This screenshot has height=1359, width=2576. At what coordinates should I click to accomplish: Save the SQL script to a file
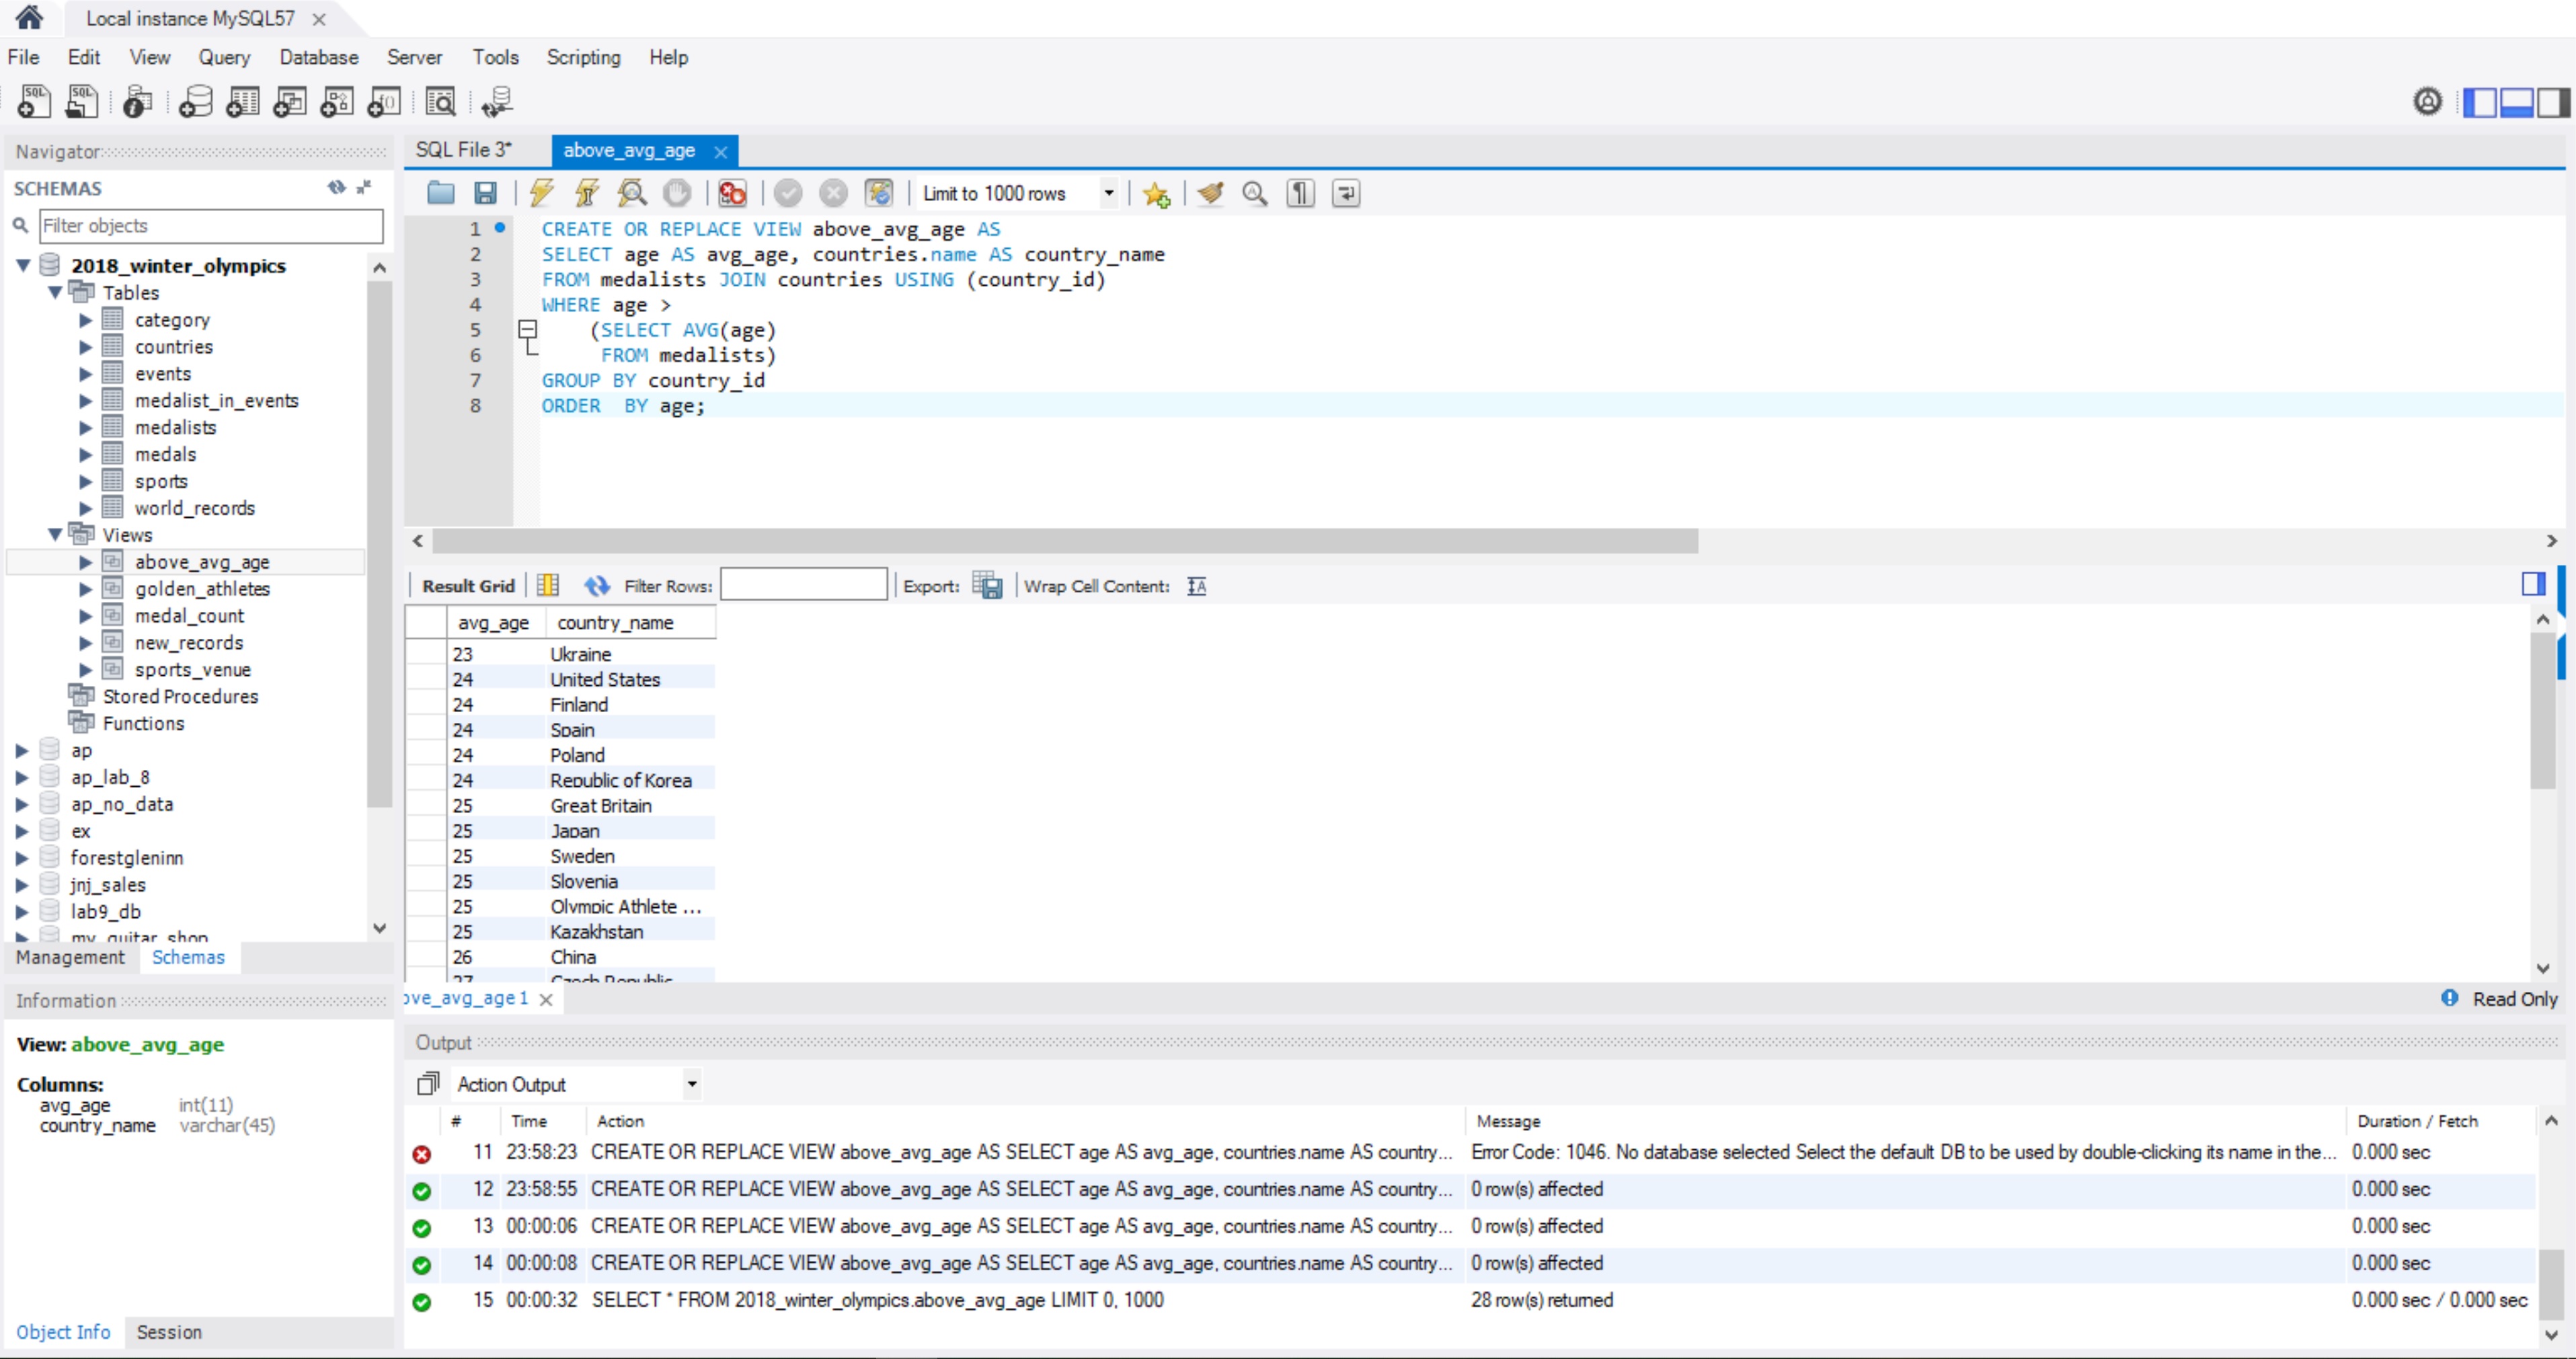[x=487, y=193]
